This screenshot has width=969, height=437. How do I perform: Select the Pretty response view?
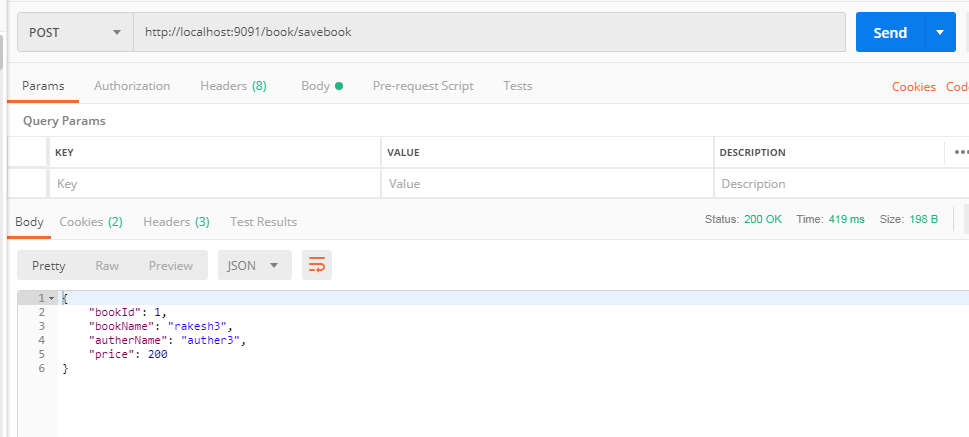tap(49, 265)
